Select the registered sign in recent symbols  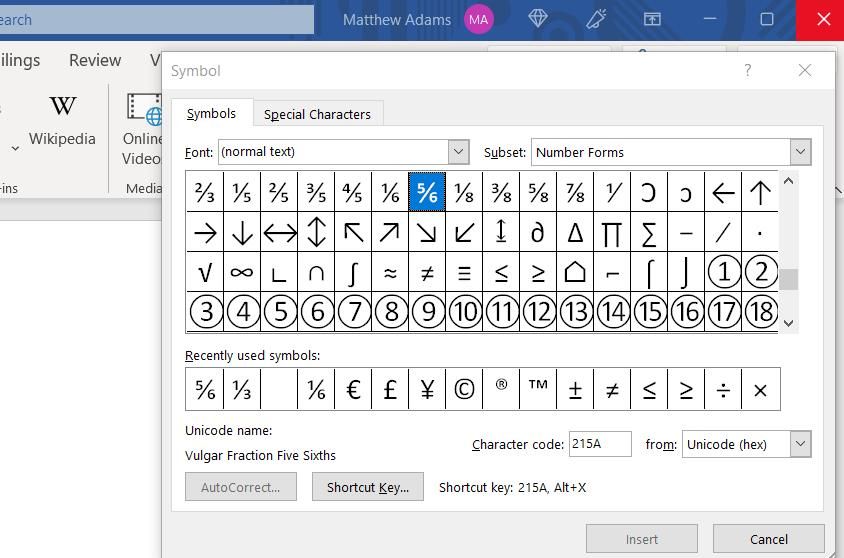[501, 389]
